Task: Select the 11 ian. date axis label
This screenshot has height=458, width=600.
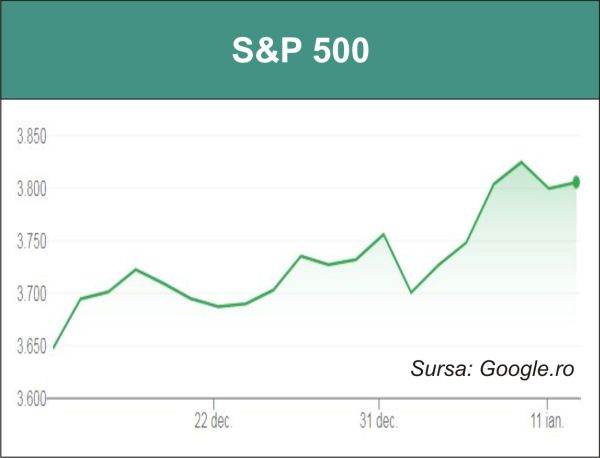Action: point(547,421)
